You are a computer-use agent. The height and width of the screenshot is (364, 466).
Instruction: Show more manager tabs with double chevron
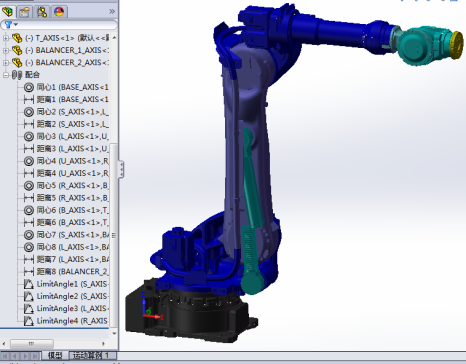pyautogui.click(x=112, y=12)
